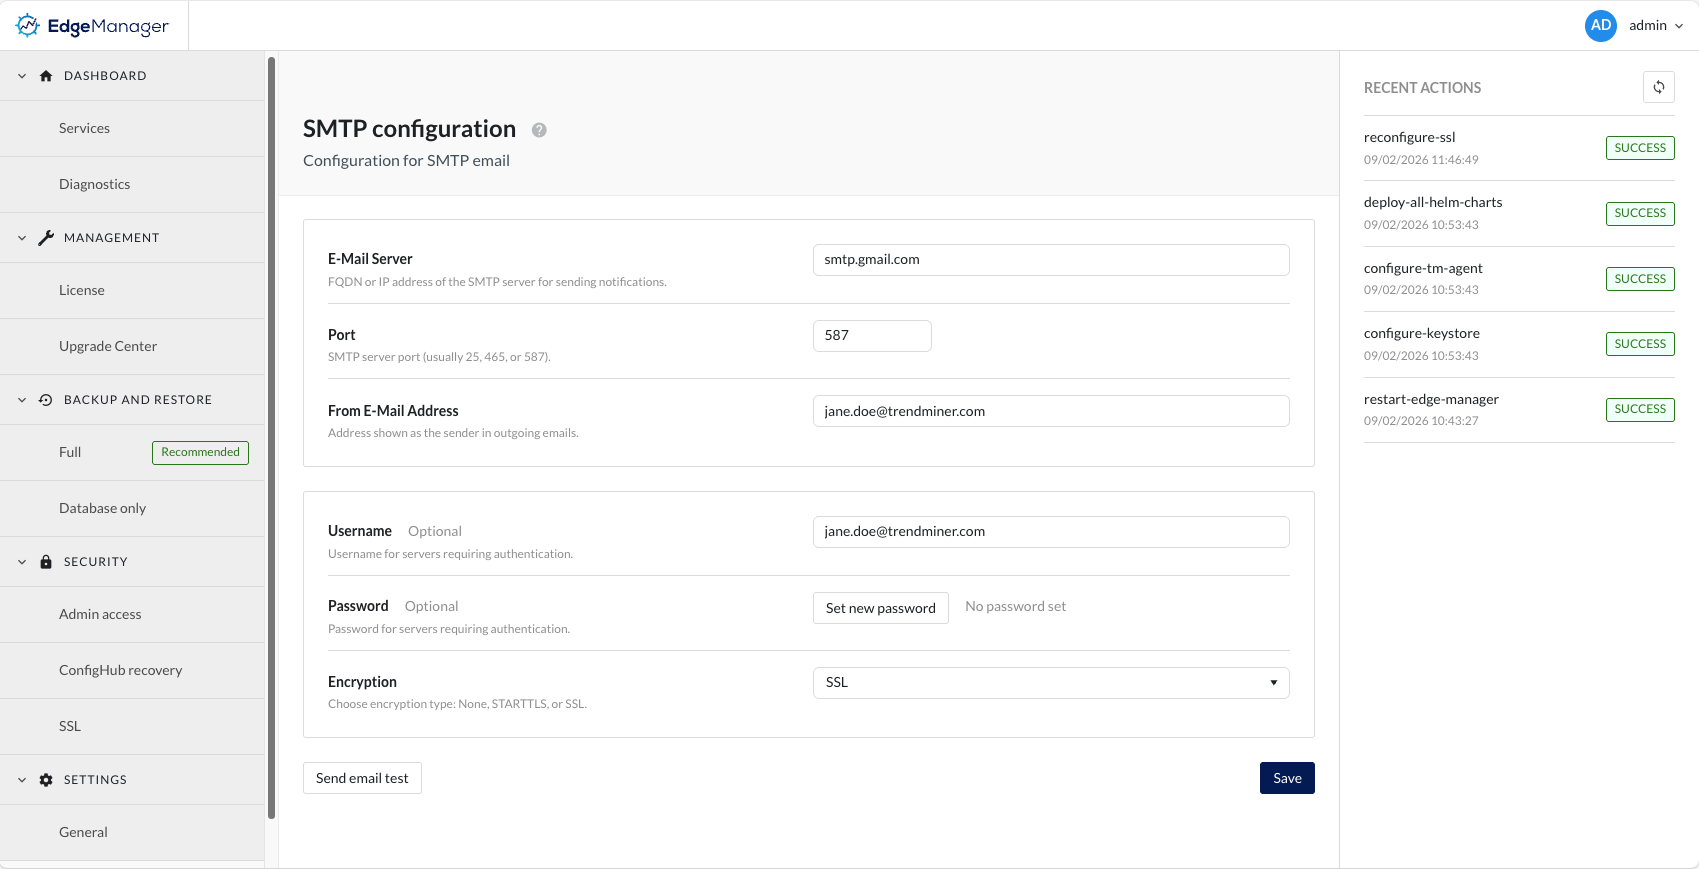Focus the E-Mail Server input field
The height and width of the screenshot is (869, 1699).
1050,260
